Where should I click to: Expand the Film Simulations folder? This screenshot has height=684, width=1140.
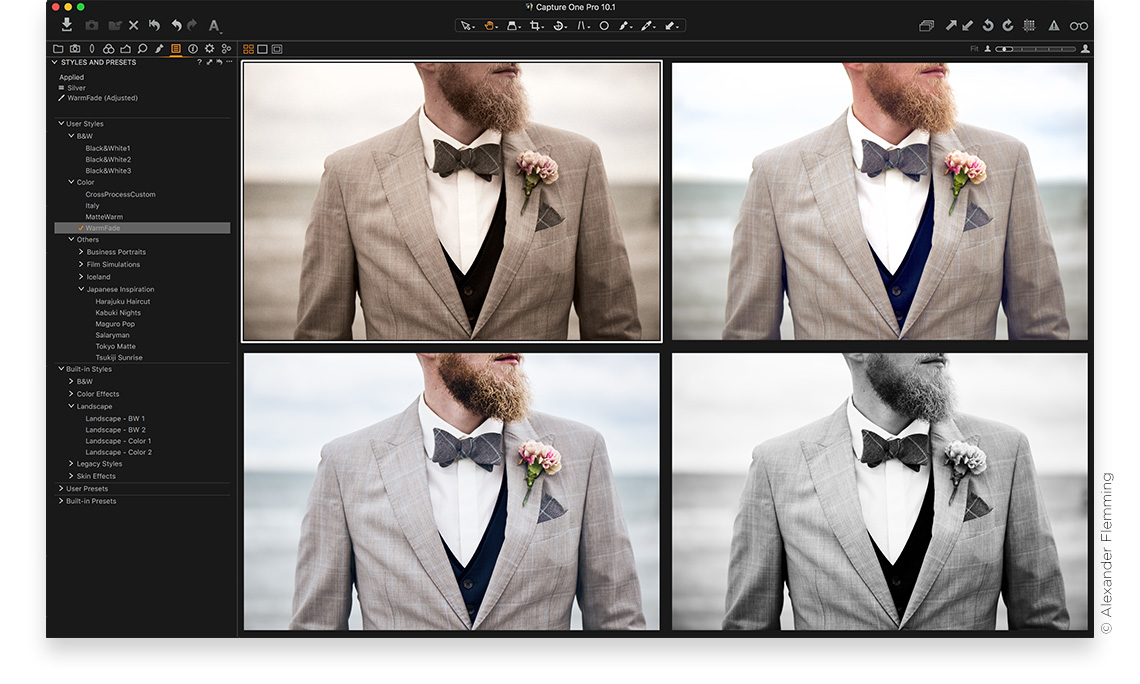pos(83,264)
